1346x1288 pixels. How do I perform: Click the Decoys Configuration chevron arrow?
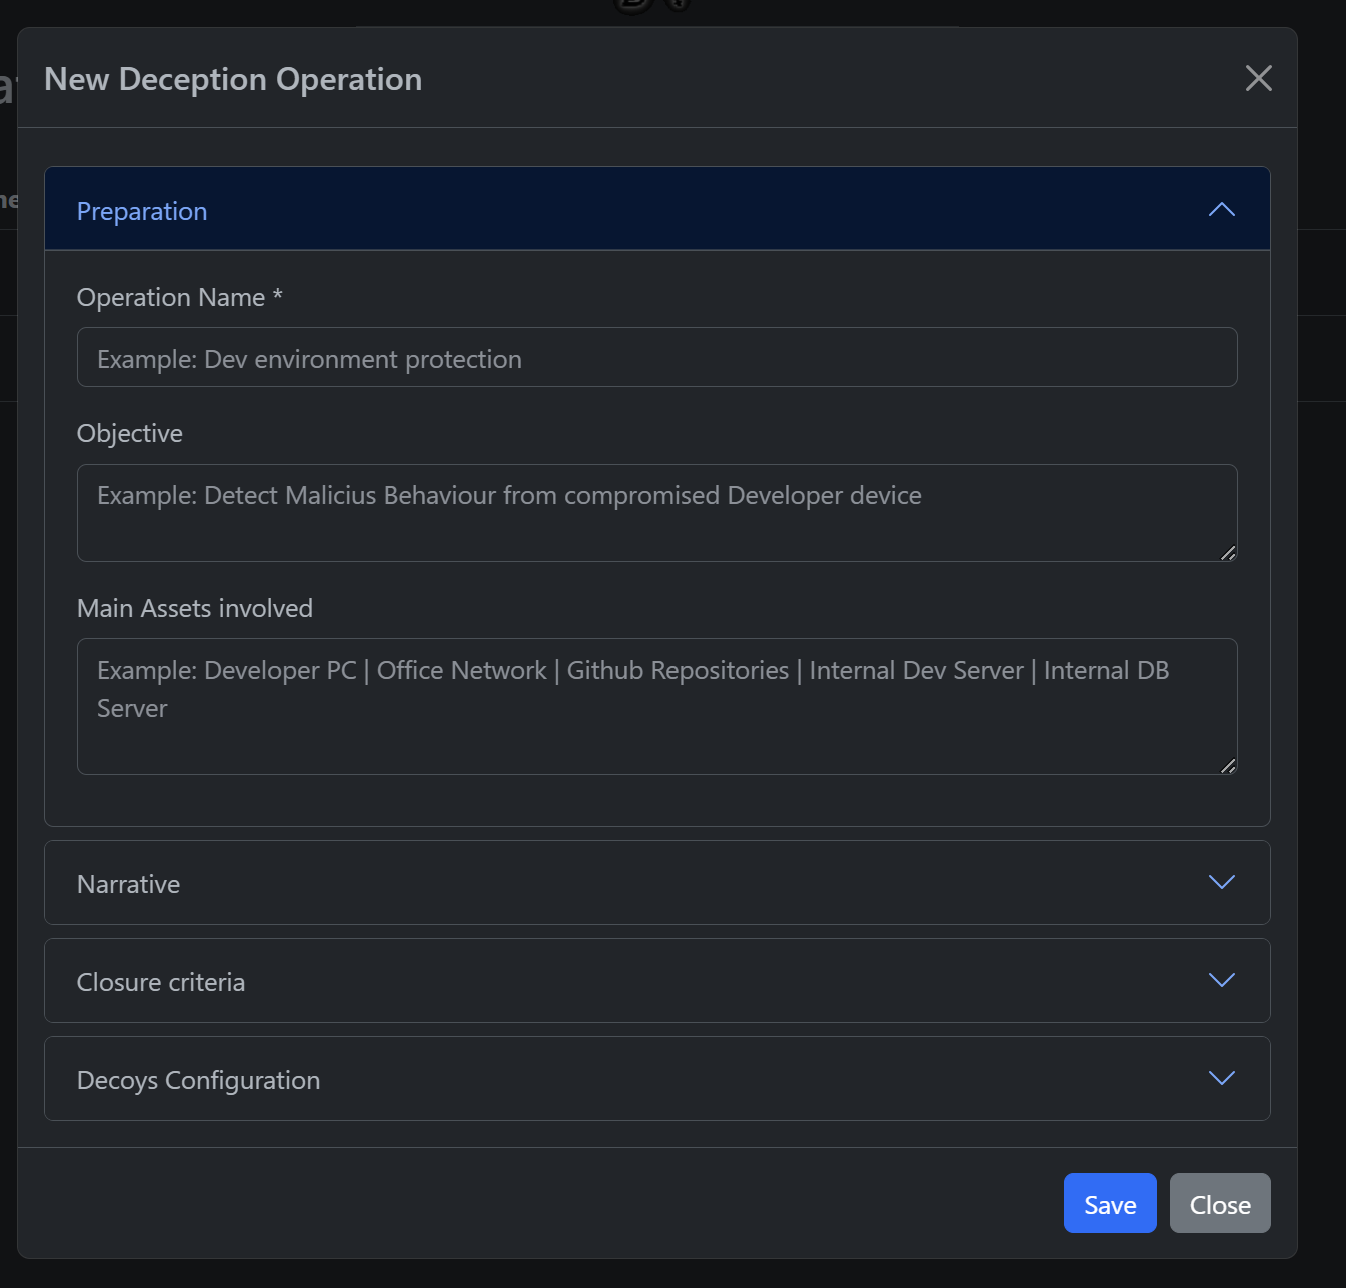[1221, 1078]
